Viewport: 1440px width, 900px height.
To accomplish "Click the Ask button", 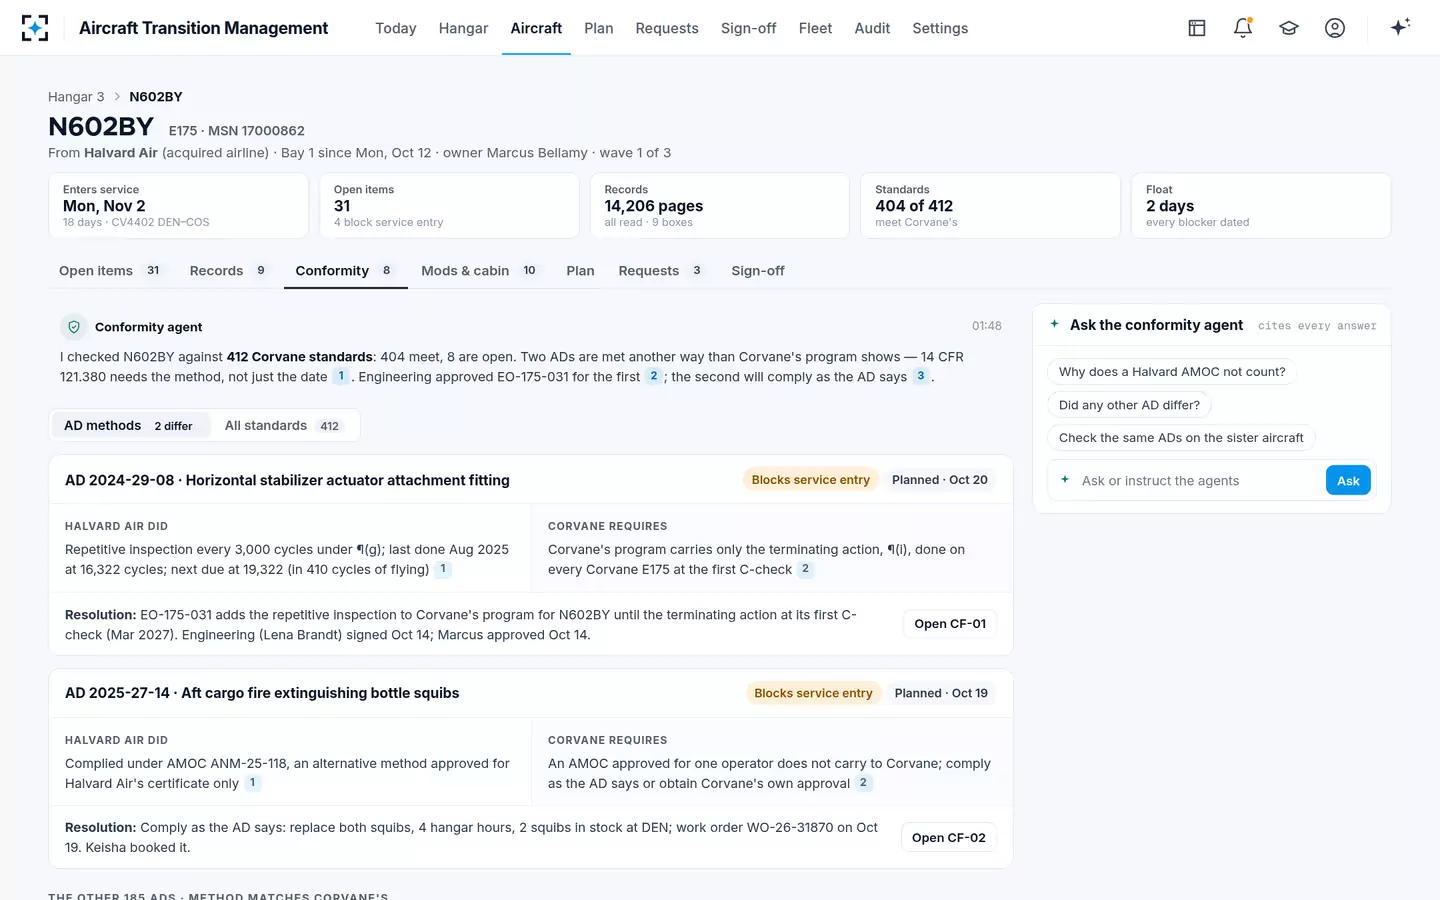I will click(x=1348, y=481).
